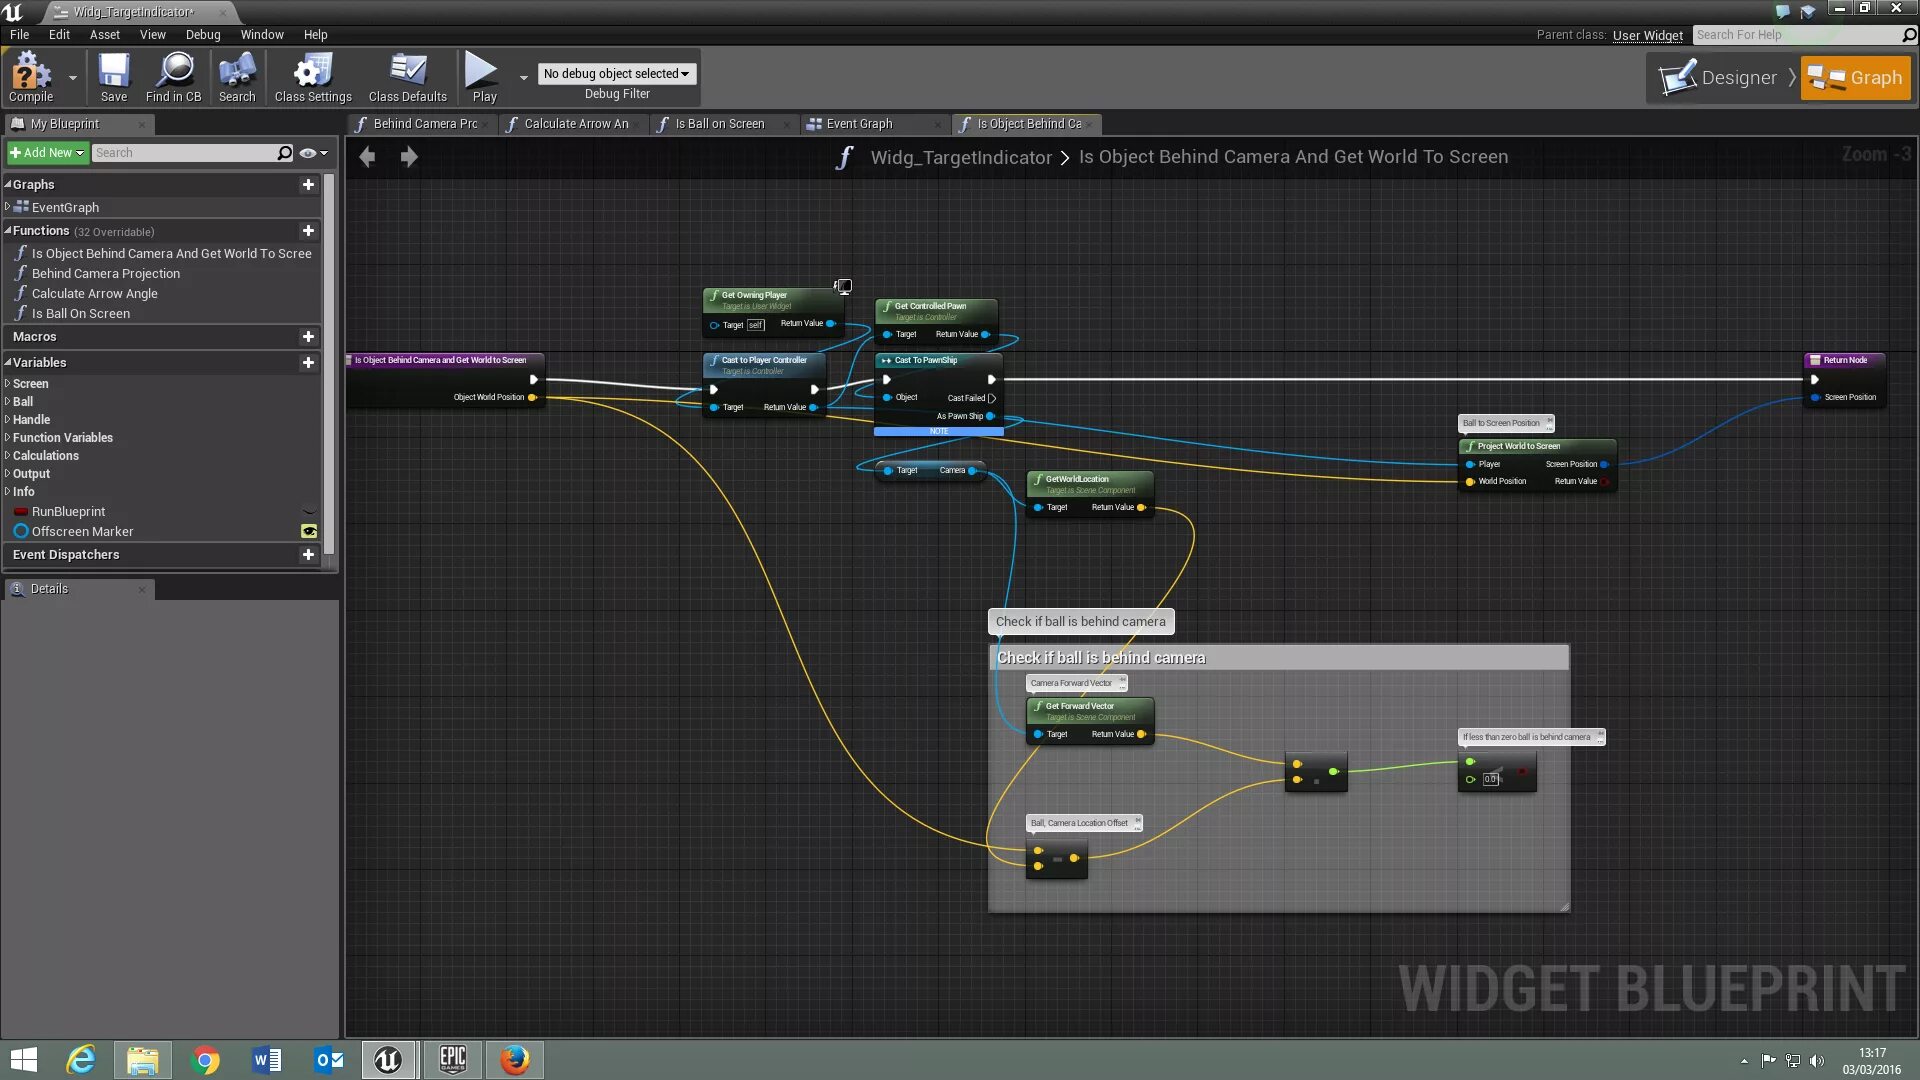
Task: Switch to Designer mode
Action: [x=1721, y=77]
